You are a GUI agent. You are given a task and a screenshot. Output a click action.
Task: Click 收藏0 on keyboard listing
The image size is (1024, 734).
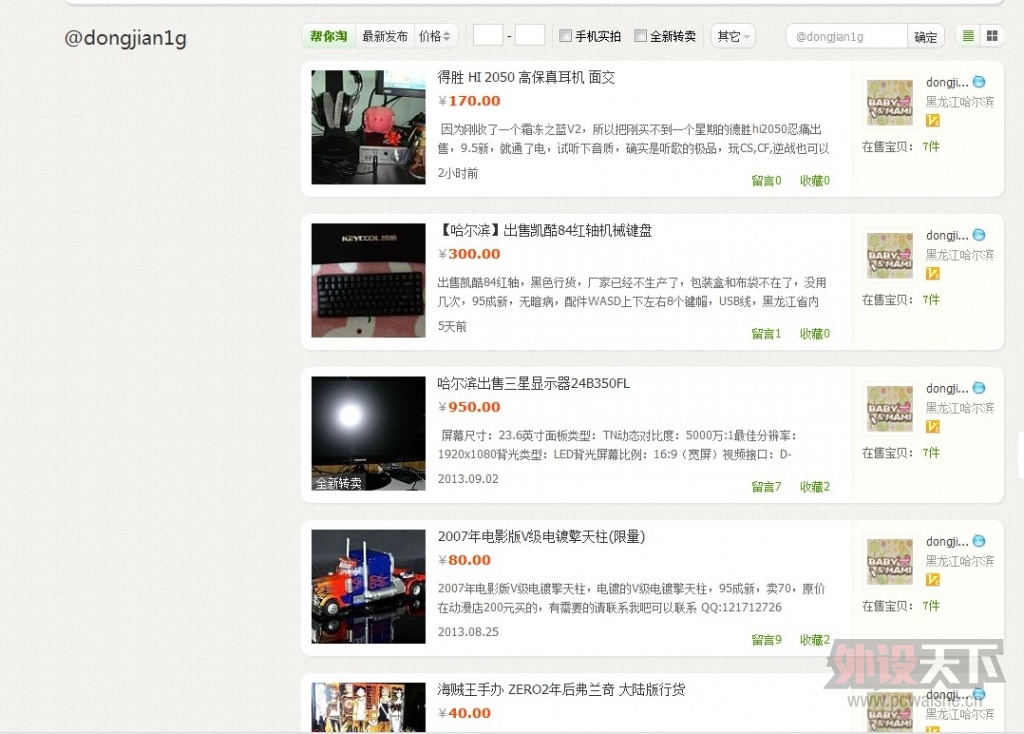coord(814,334)
